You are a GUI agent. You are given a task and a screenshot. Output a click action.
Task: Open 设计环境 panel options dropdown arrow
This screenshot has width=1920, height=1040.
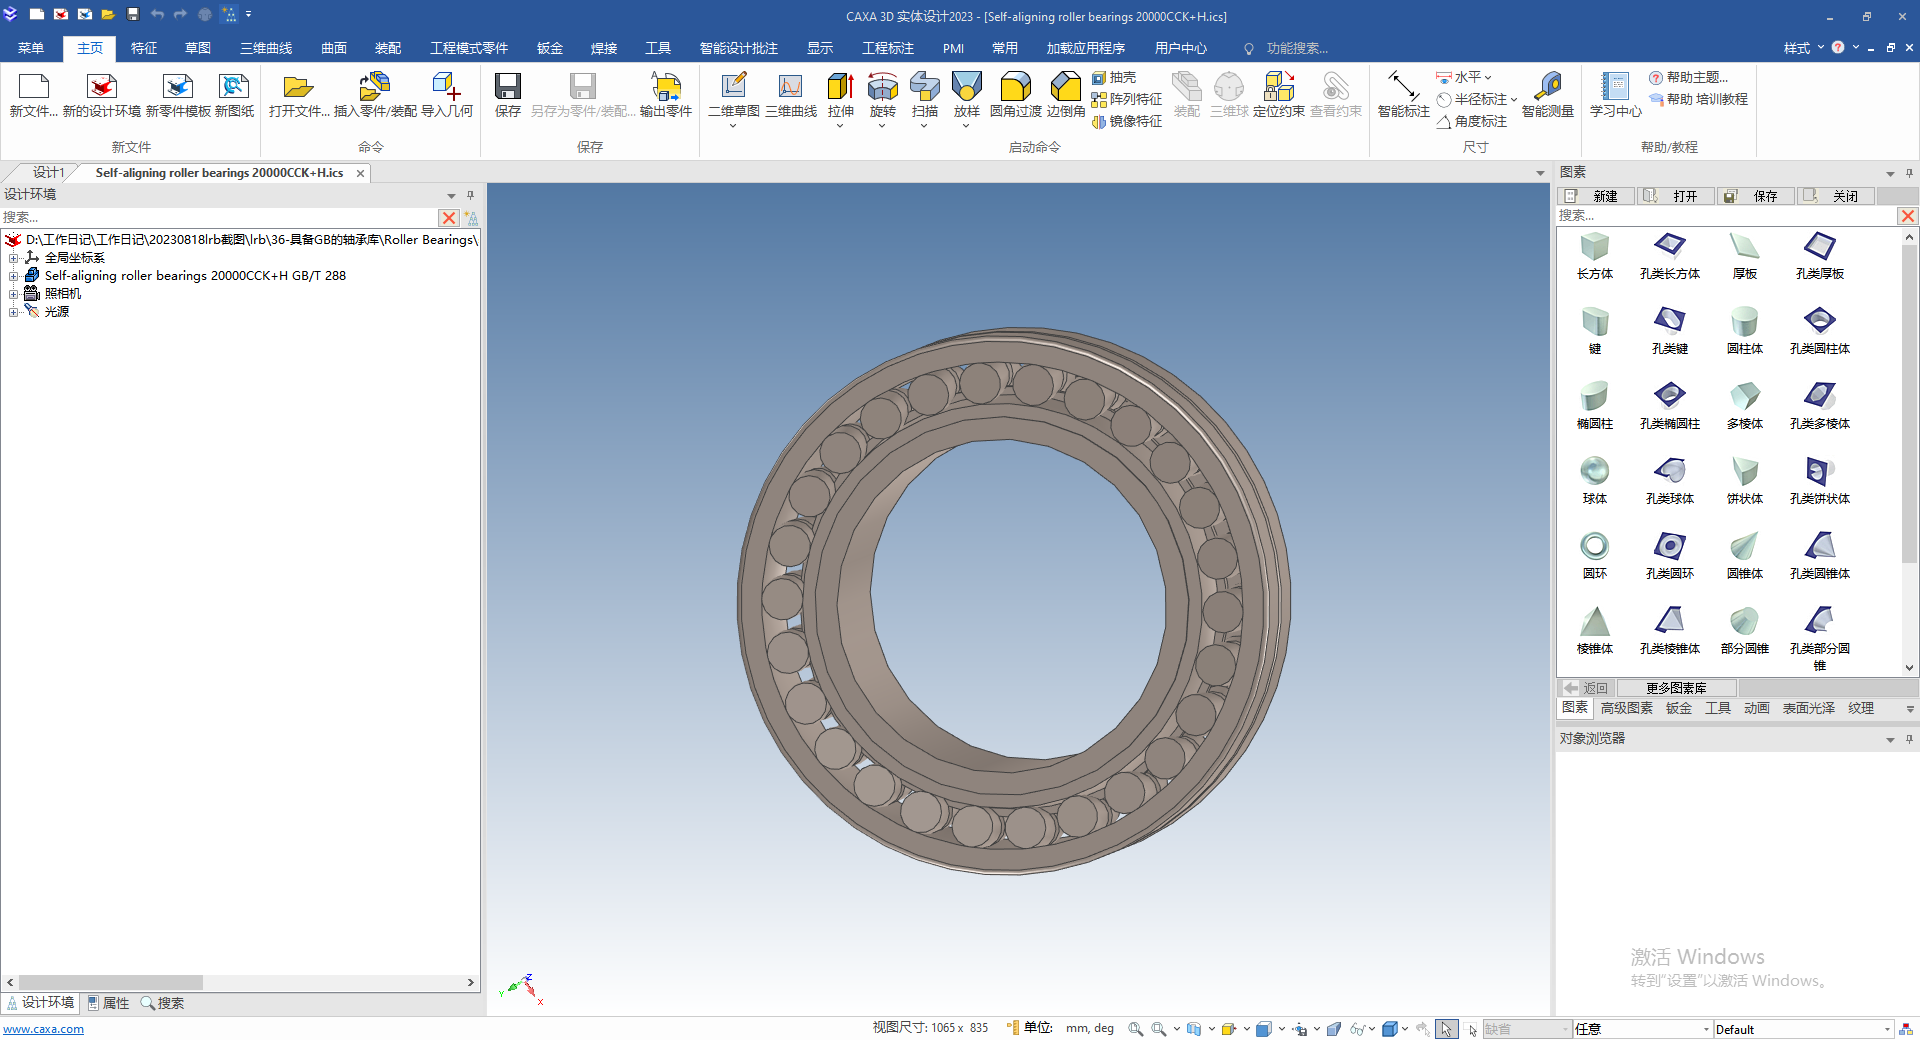451,195
